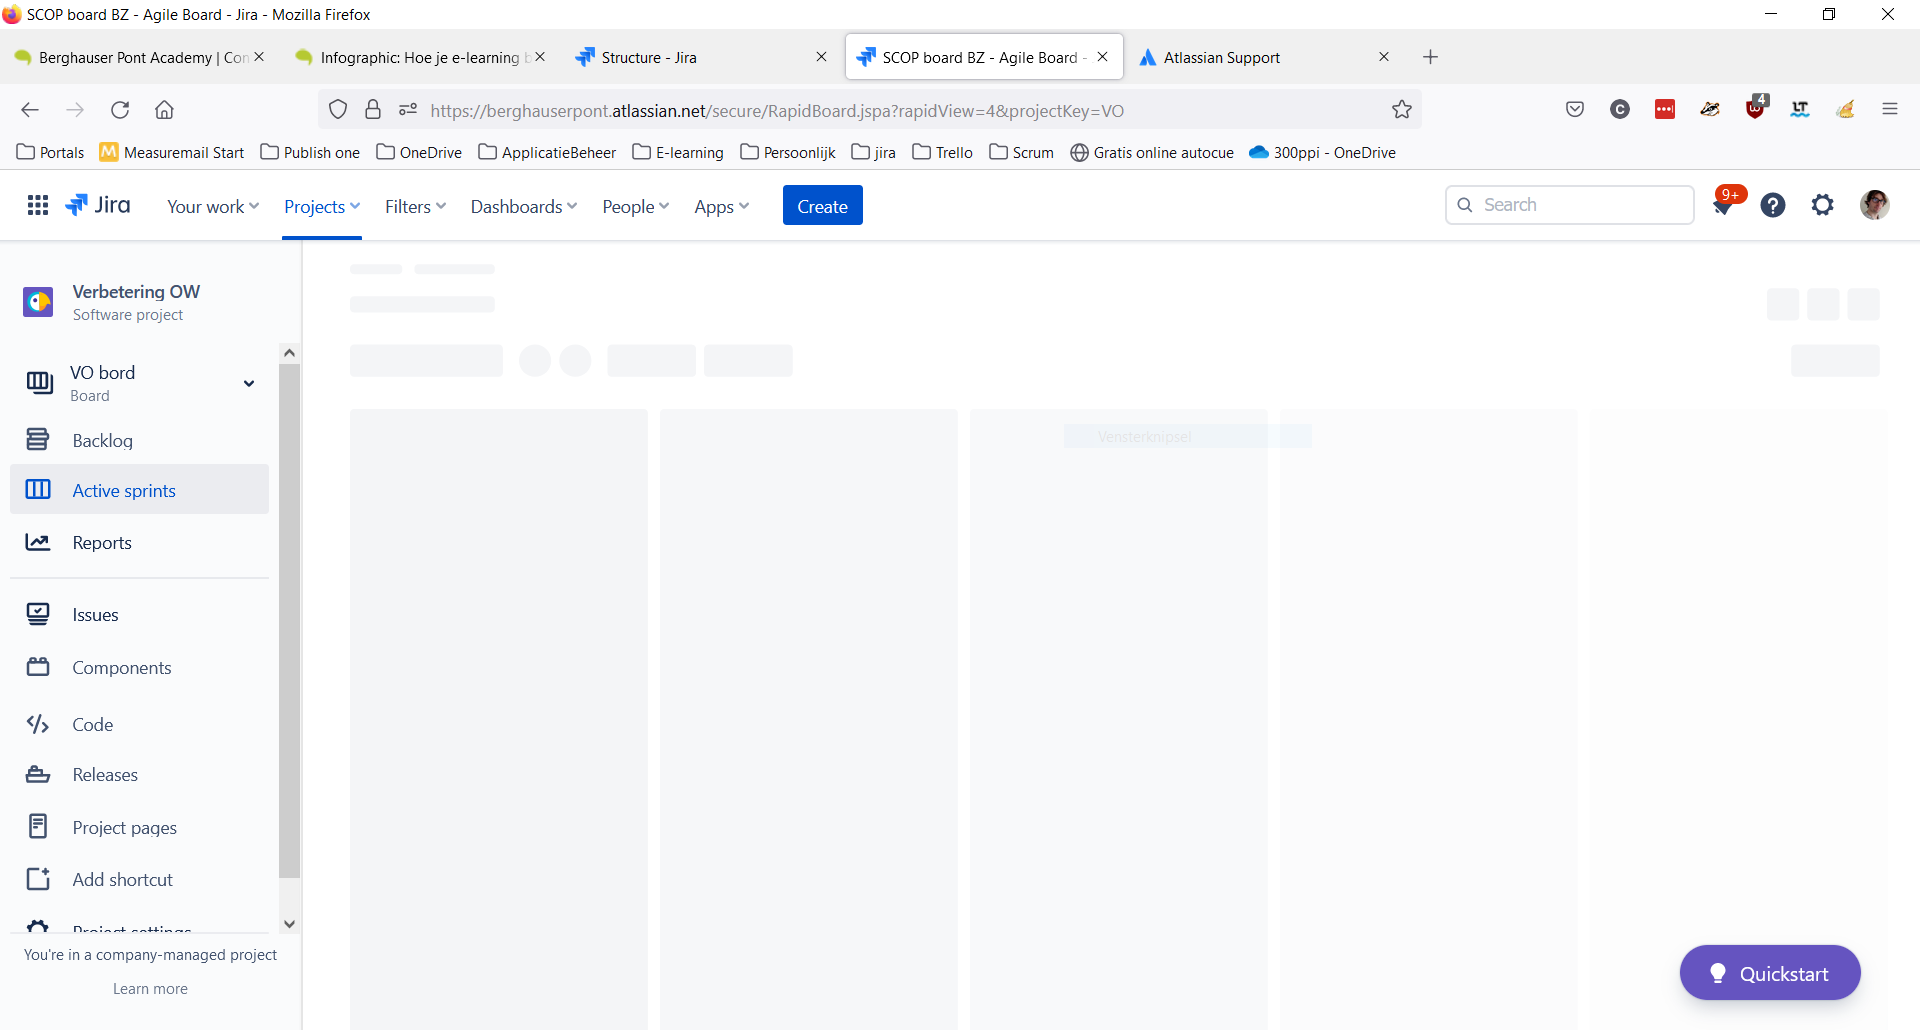Screen dimensions: 1920x1030
Task: Bookmark this page with star icon
Action: coord(1402,110)
